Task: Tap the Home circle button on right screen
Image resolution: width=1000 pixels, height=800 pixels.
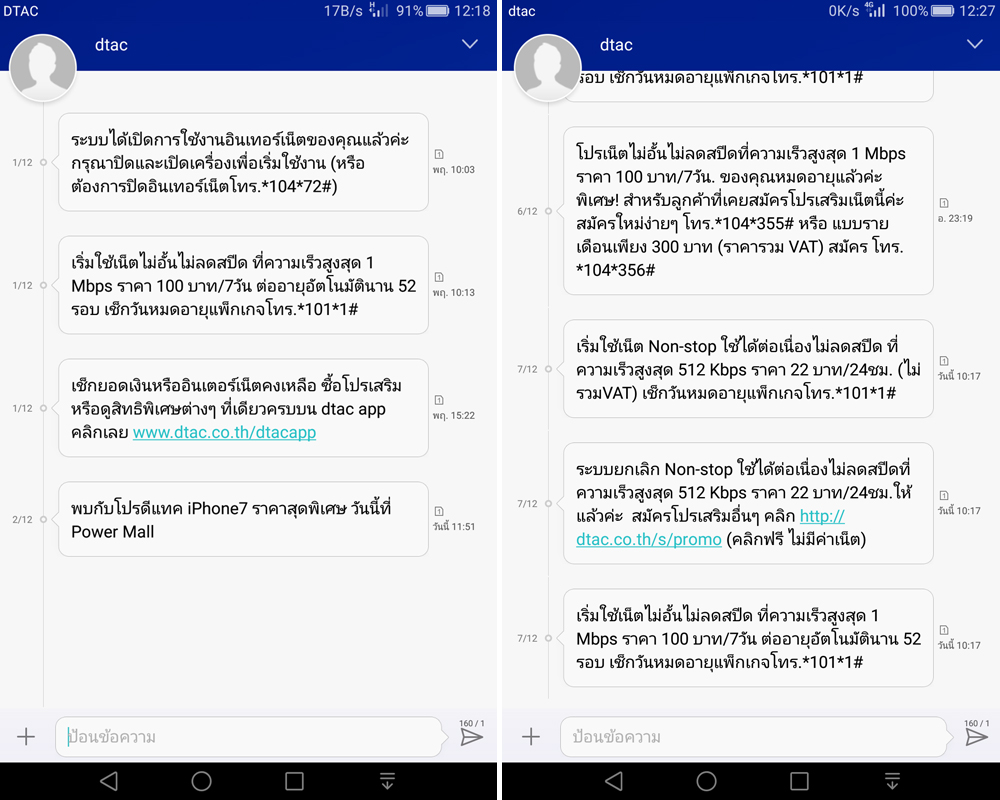Action: [x=707, y=781]
